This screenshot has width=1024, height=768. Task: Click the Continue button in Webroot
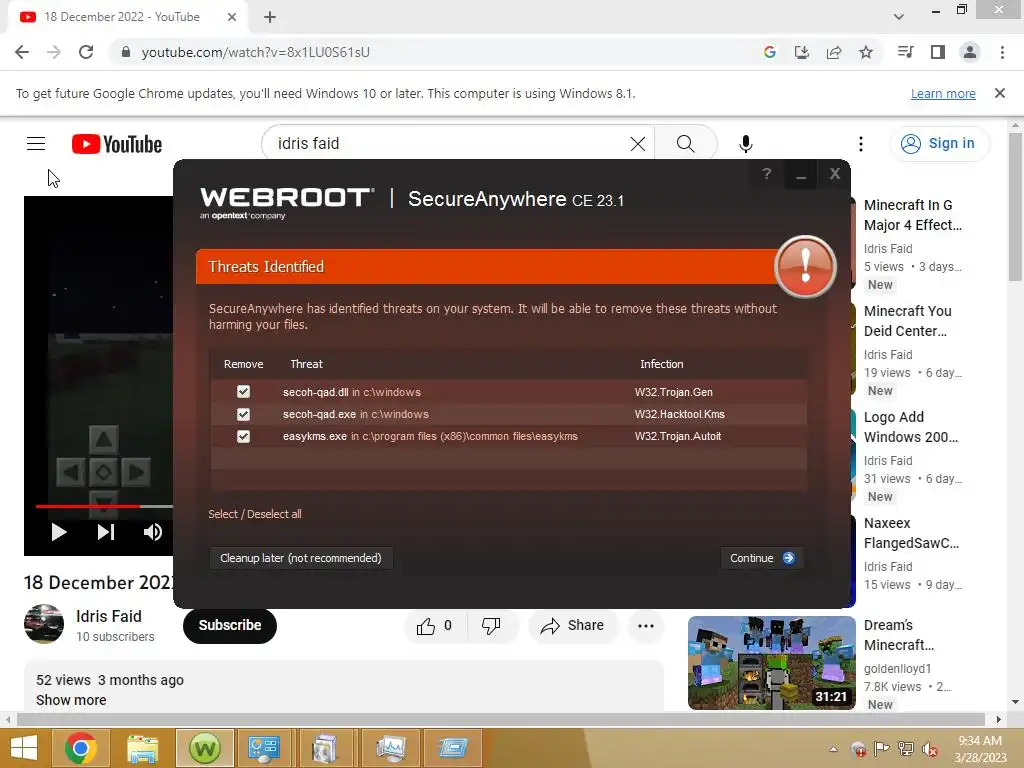click(x=761, y=558)
